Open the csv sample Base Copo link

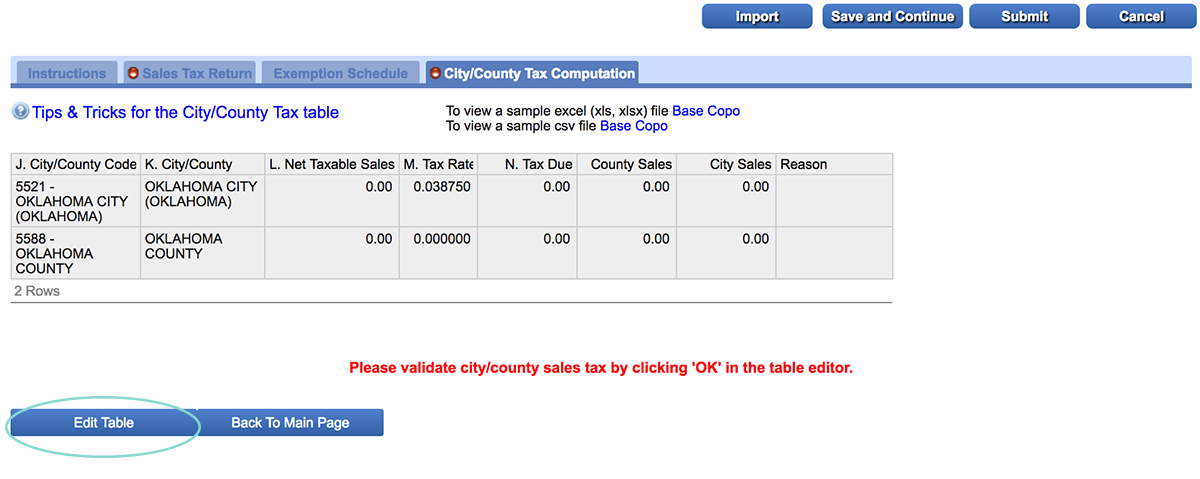click(634, 126)
